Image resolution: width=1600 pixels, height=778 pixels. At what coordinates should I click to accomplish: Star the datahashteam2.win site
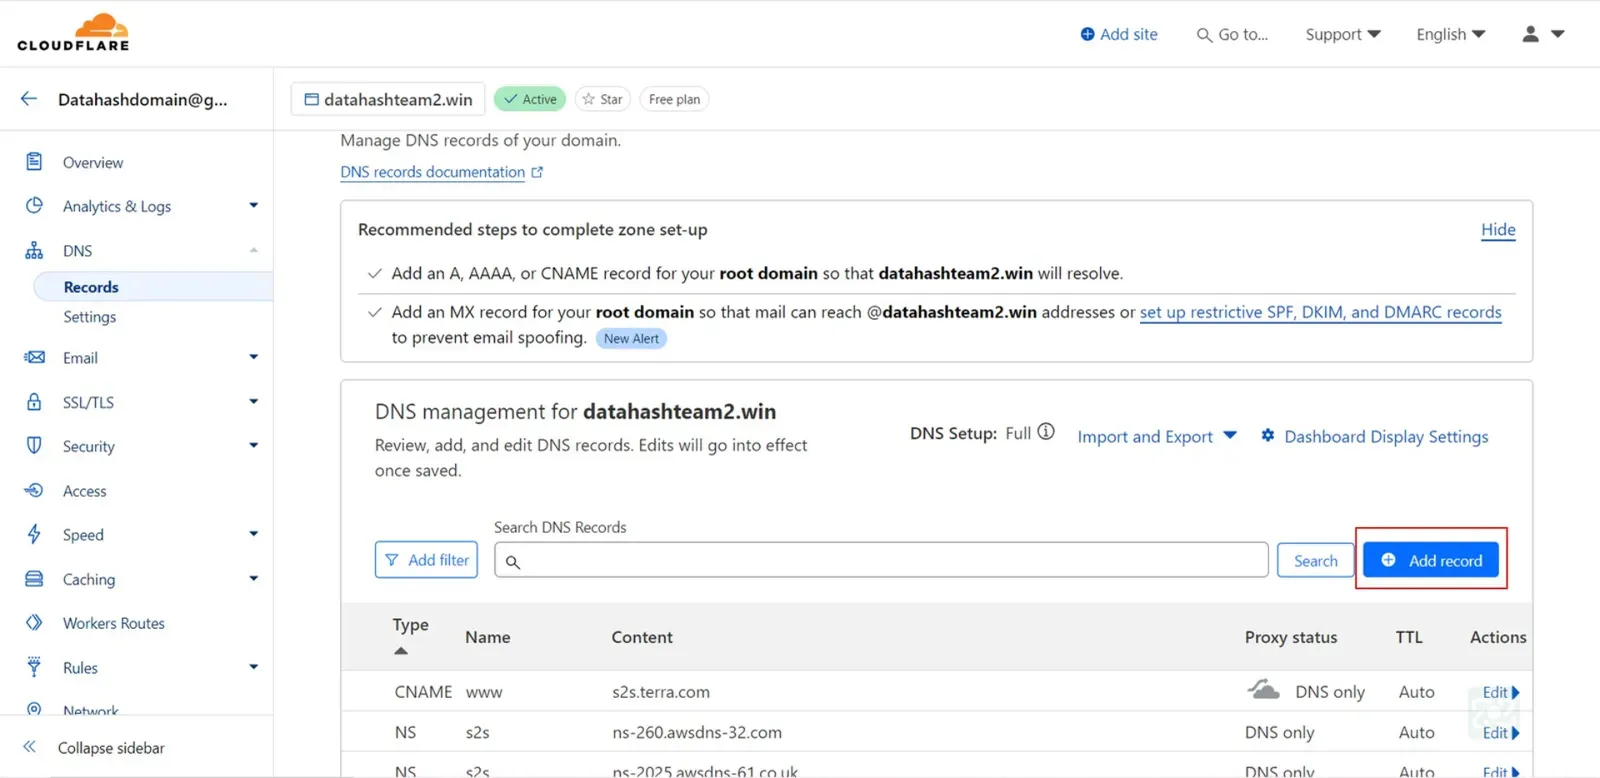pyautogui.click(x=602, y=99)
